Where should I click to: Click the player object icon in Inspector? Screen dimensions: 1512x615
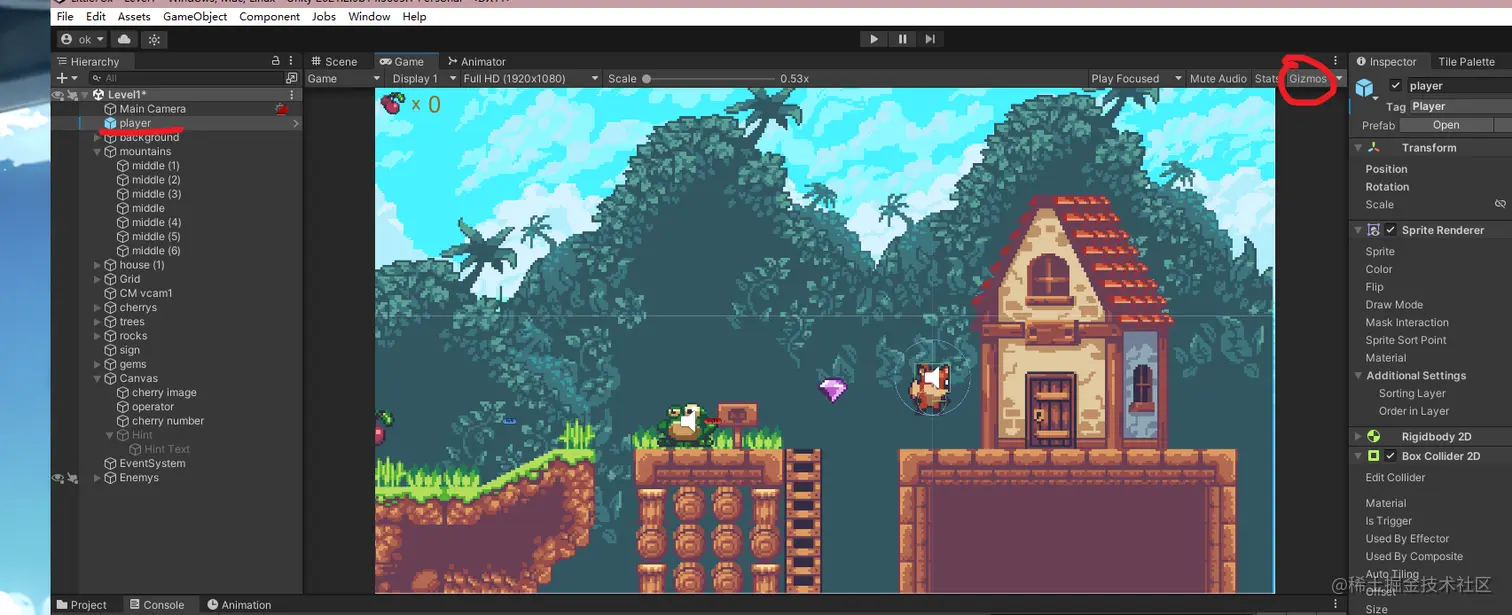[x=1365, y=88]
